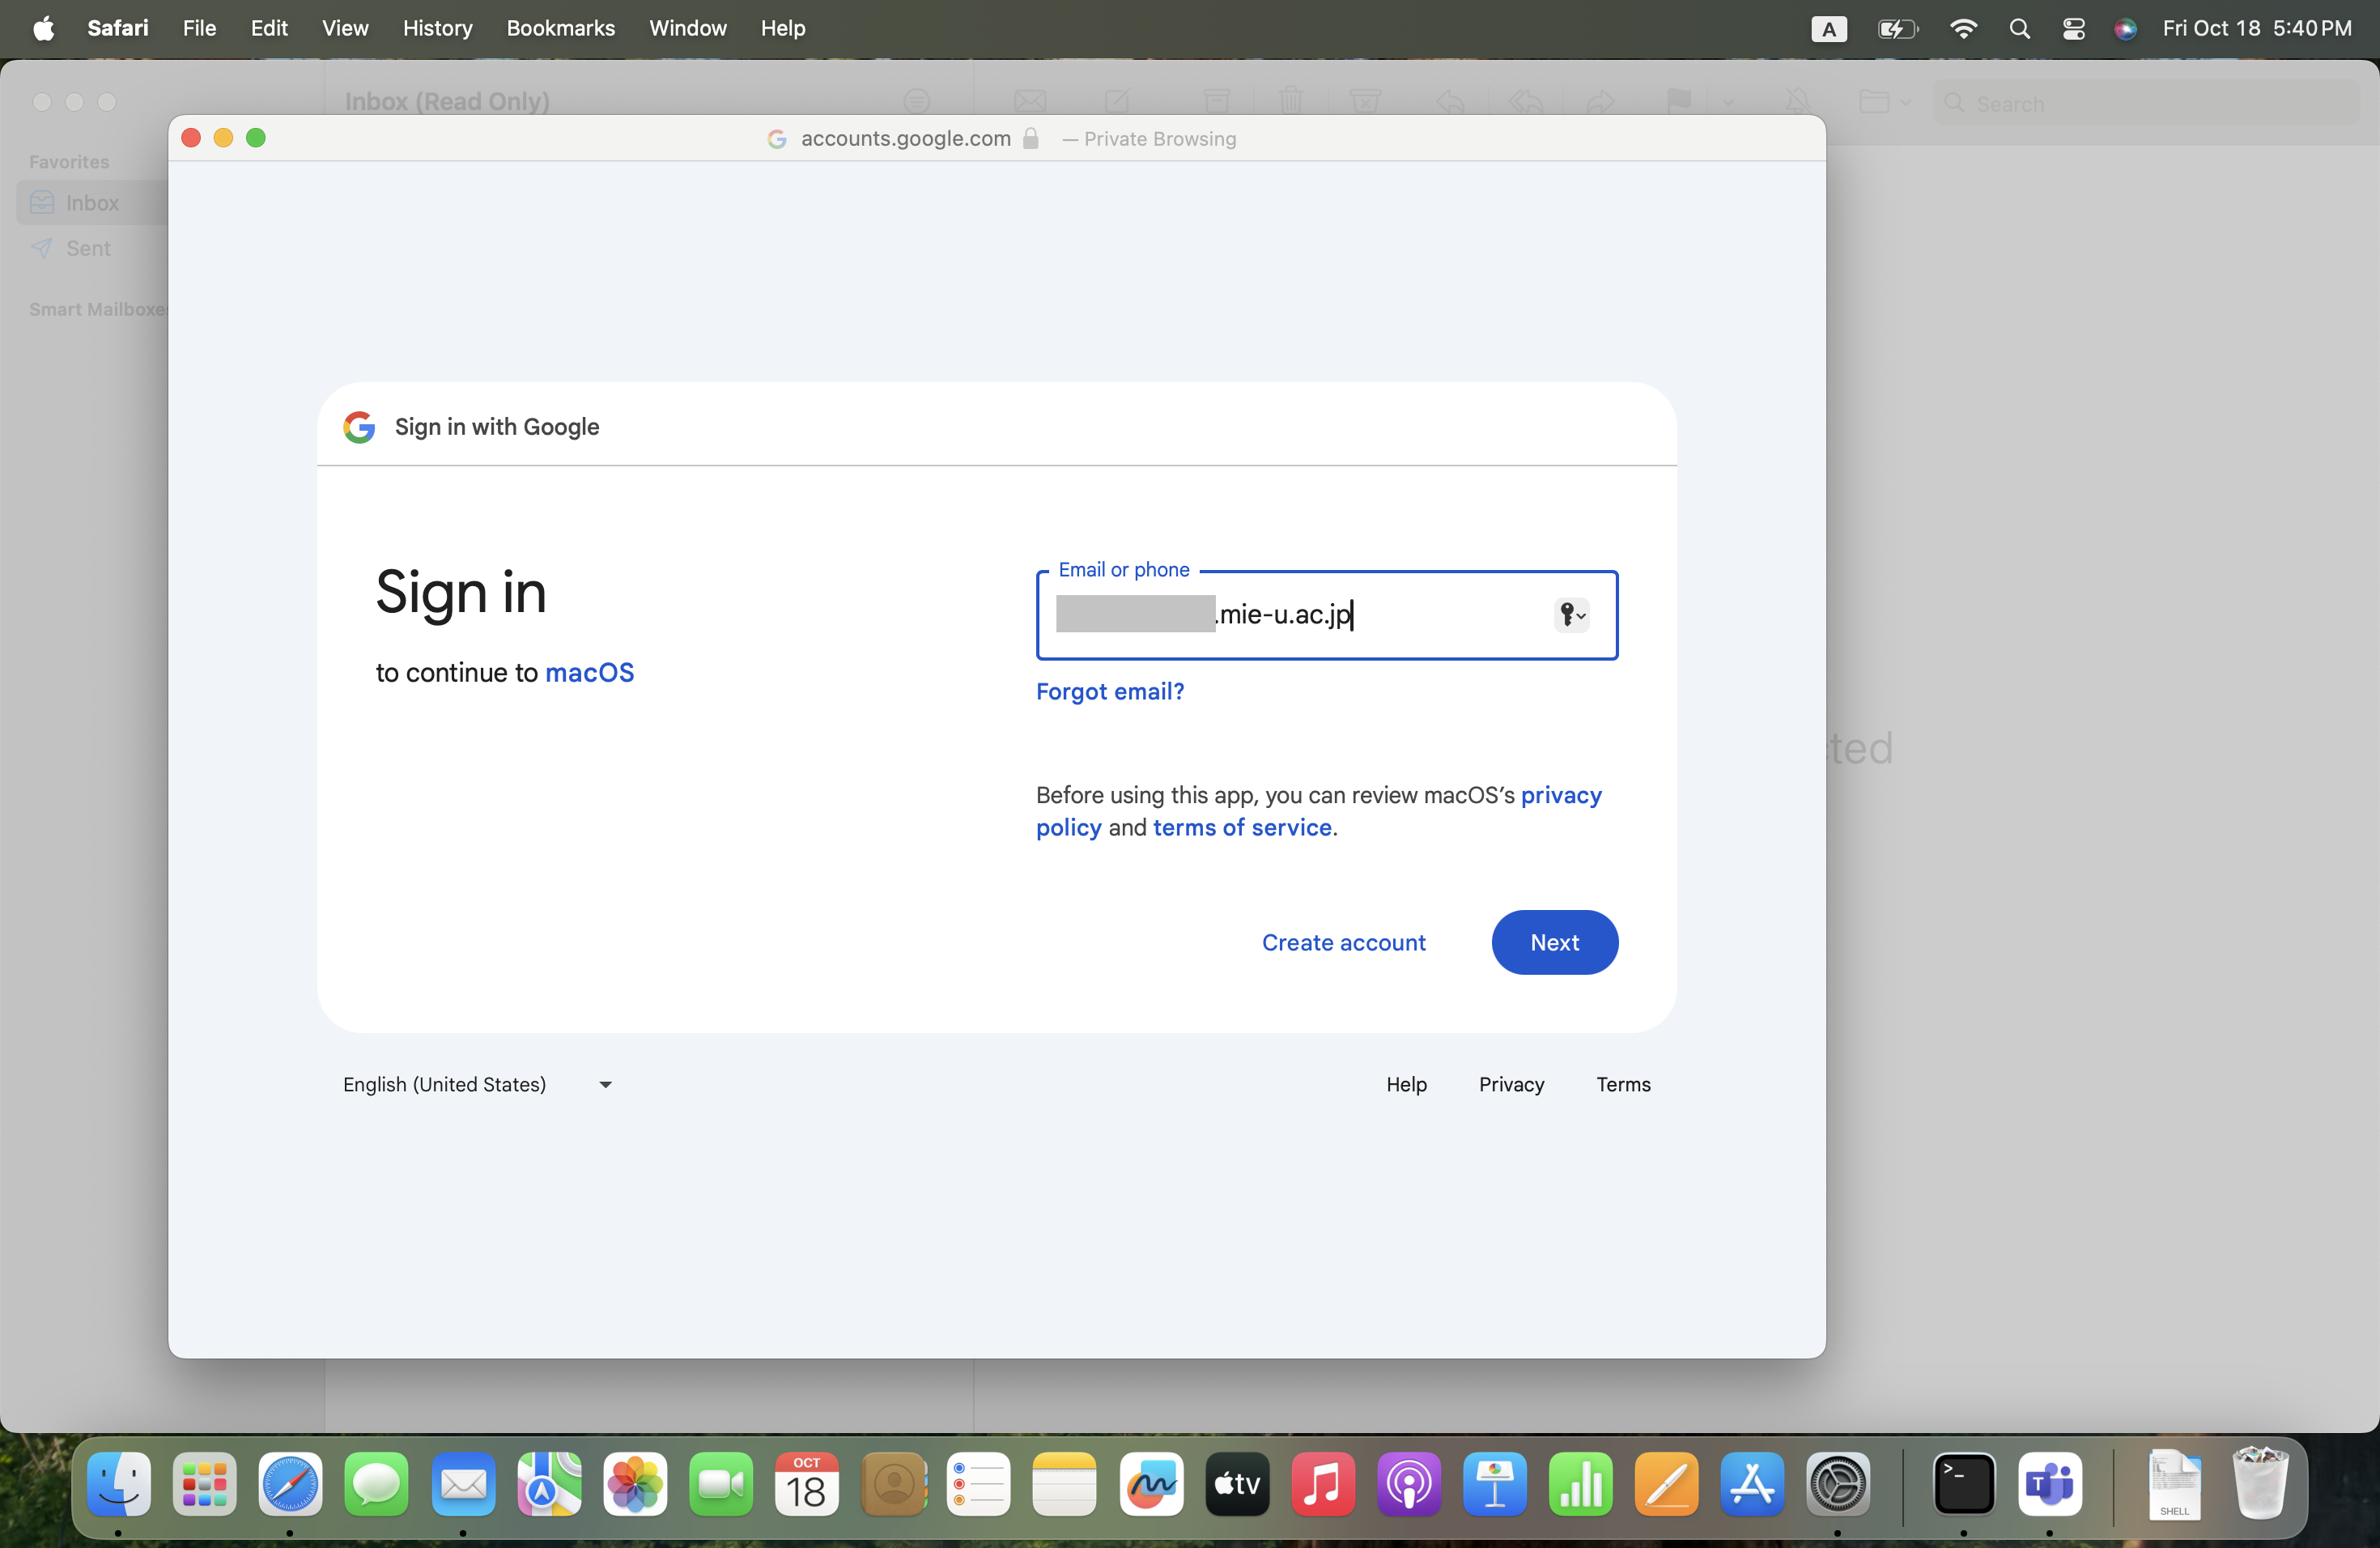
Task: Open System Settings from the Dock
Action: (1838, 1483)
